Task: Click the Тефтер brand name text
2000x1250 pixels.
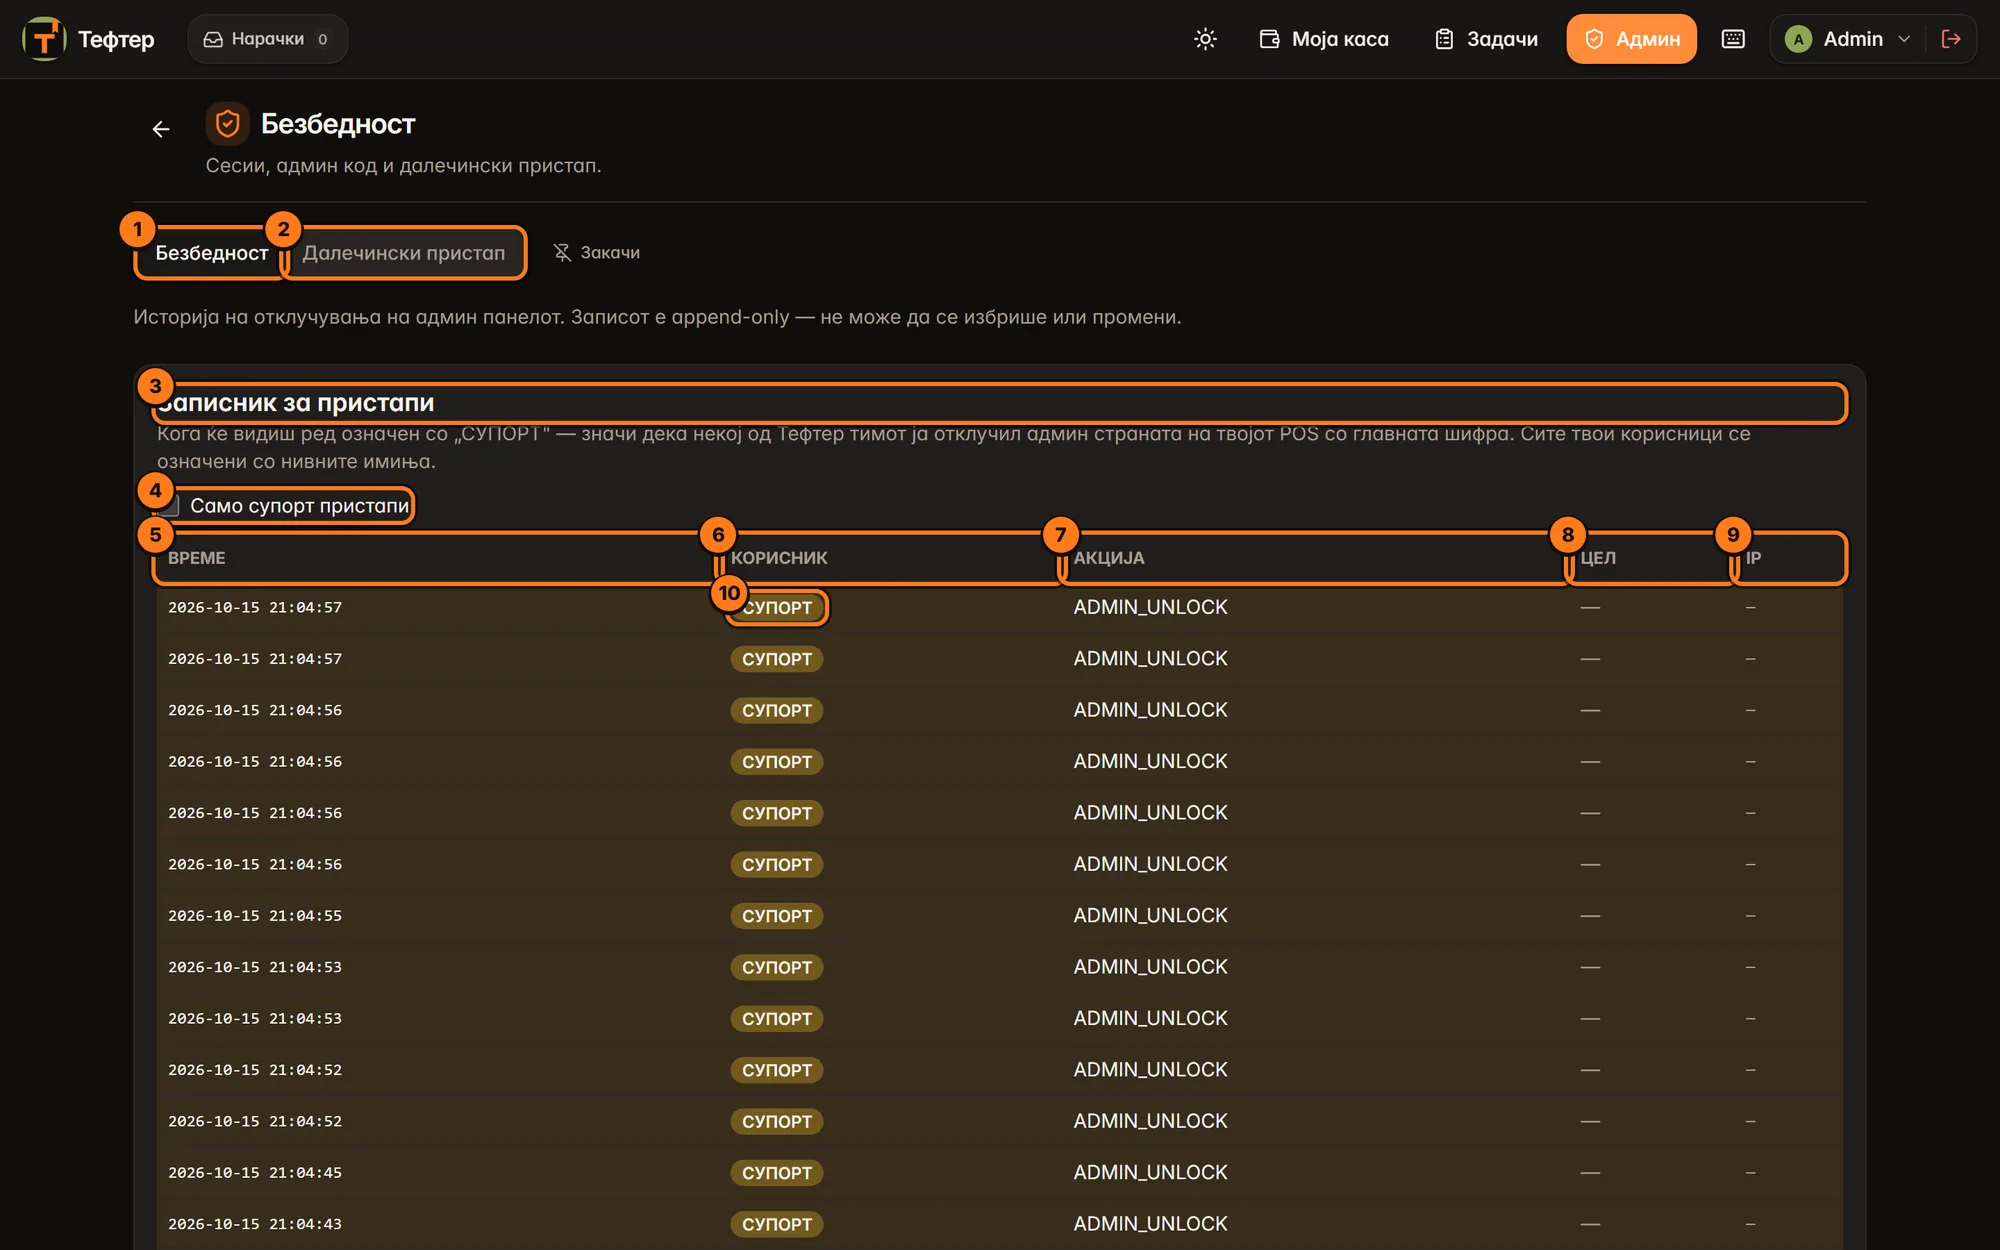Action: coord(116,39)
